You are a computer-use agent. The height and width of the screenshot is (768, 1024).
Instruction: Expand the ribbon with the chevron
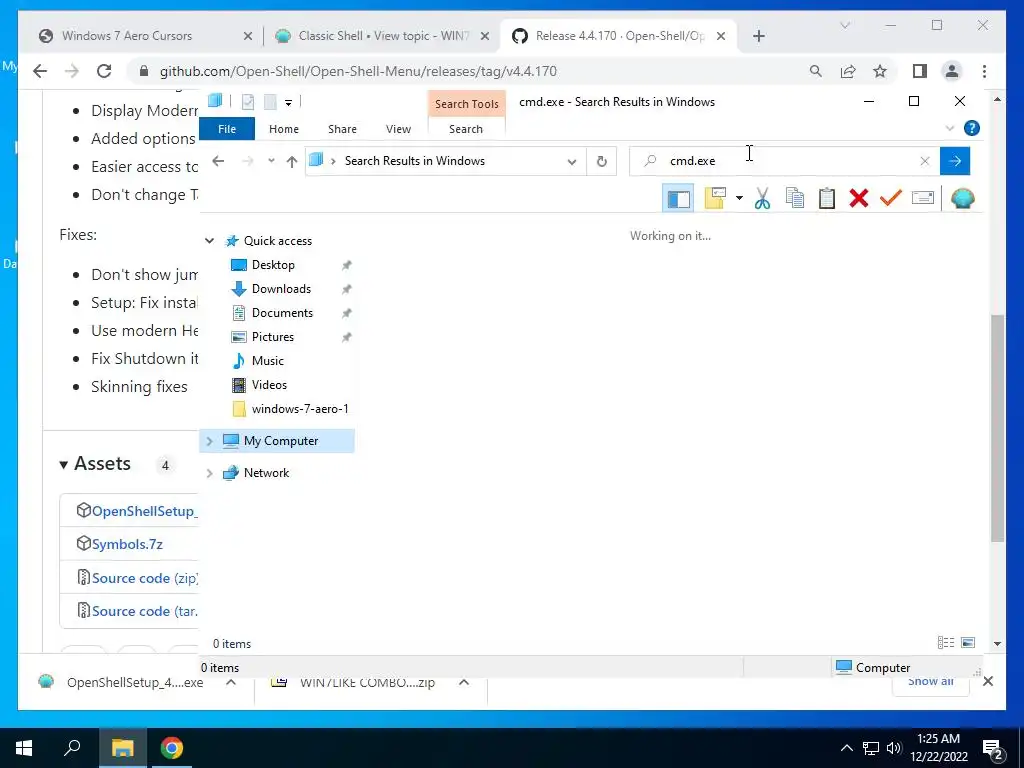point(950,128)
